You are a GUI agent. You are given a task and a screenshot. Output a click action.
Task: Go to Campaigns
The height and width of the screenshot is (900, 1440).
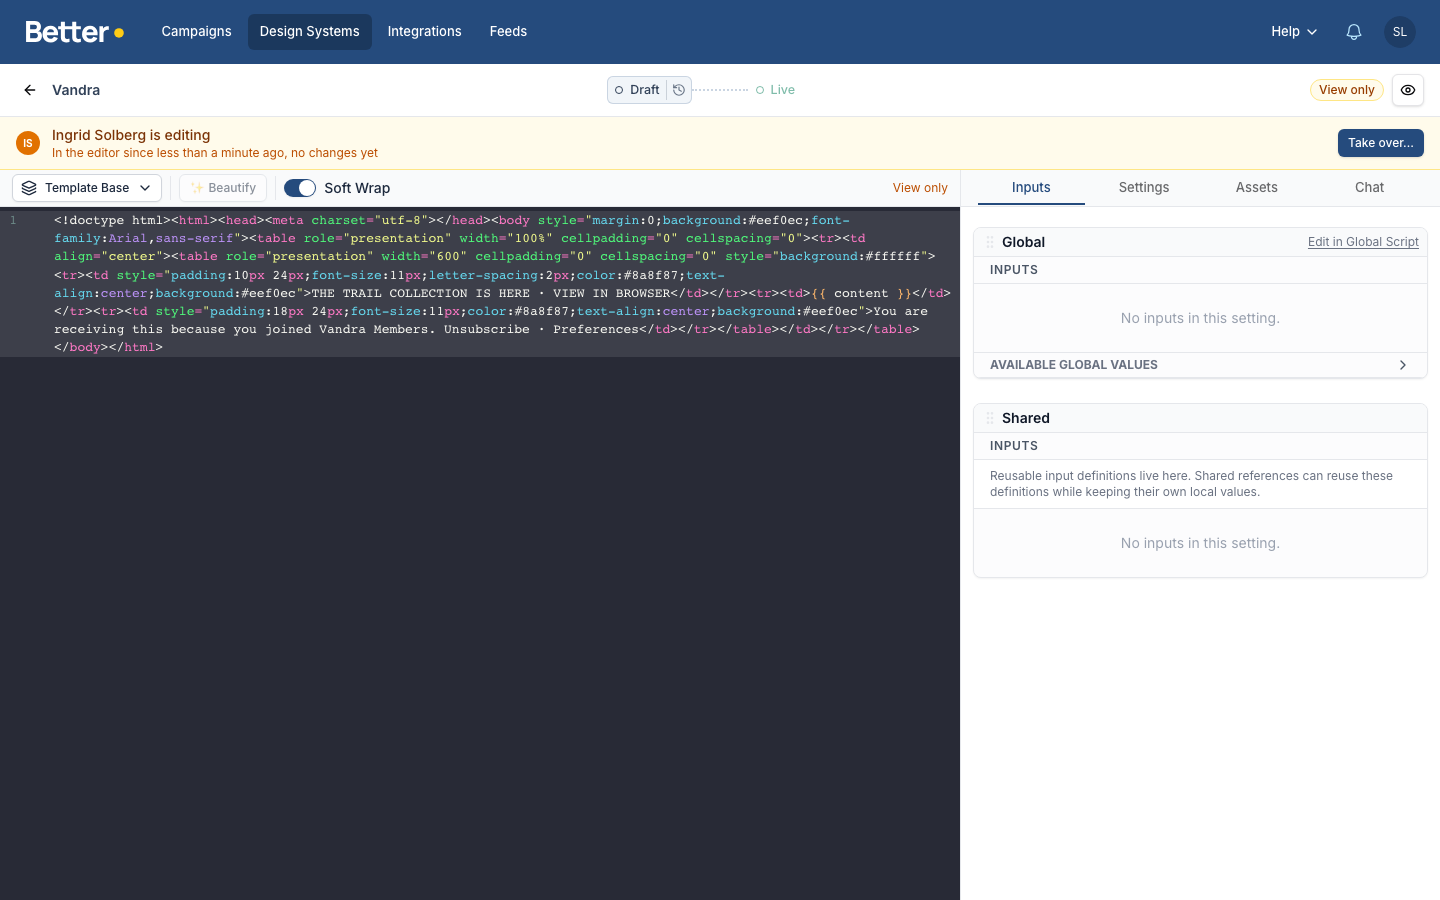196,32
